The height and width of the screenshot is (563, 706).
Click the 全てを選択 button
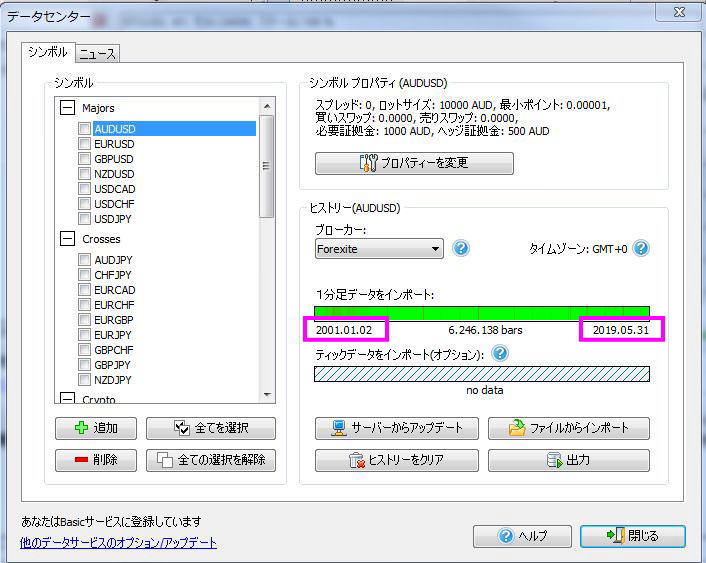pos(211,428)
